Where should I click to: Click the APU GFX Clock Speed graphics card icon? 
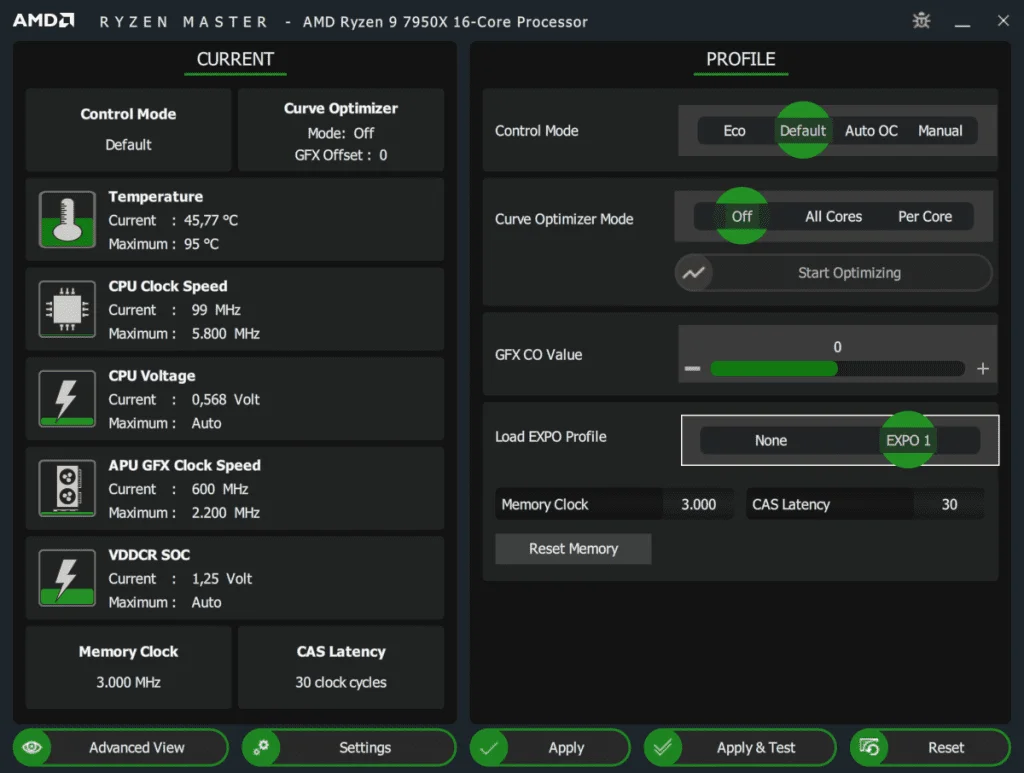67,488
